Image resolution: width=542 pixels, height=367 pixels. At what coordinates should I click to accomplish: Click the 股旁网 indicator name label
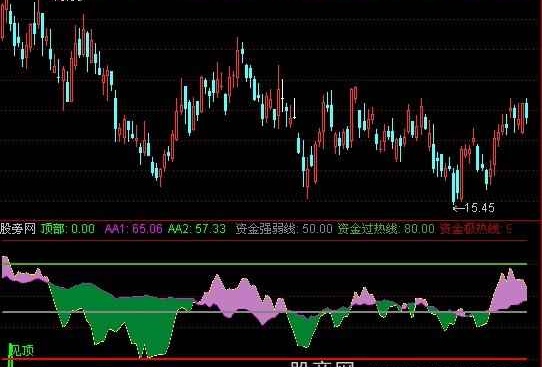[18, 229]
